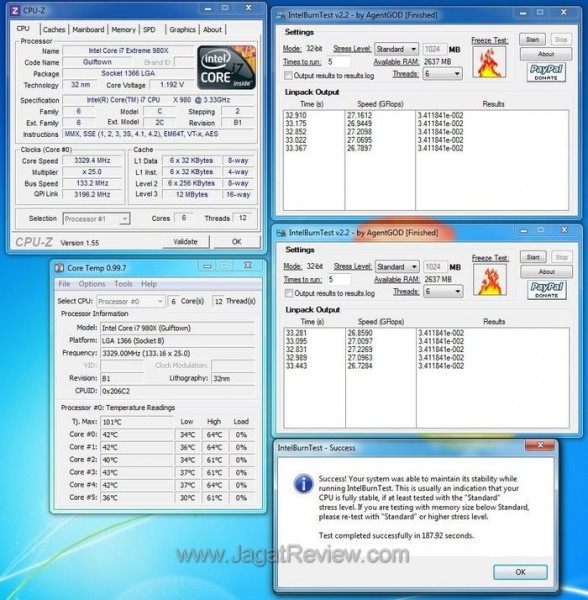The height and width of the screenshot is (600, 588).
Task: Open the Tools menu in Core Temp
Action: coord(123,284)
